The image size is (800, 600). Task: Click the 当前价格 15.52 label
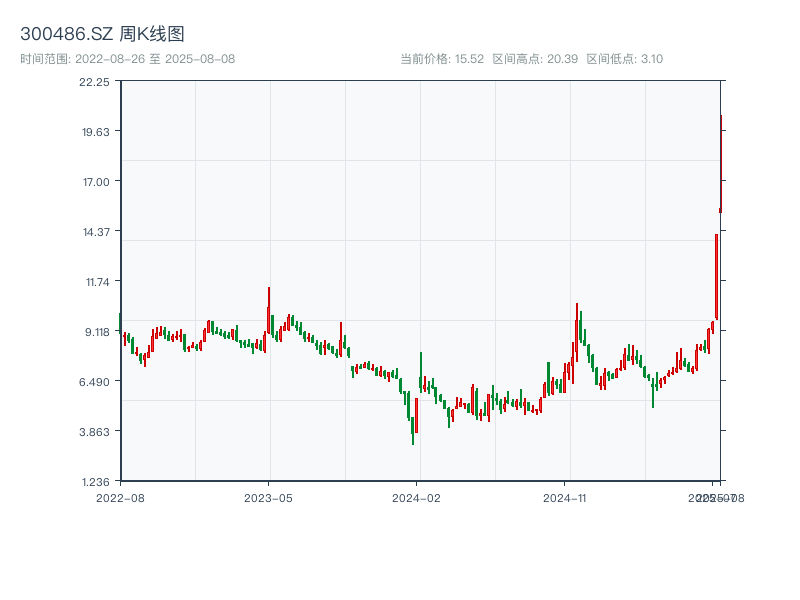click(x=442, y=59)
